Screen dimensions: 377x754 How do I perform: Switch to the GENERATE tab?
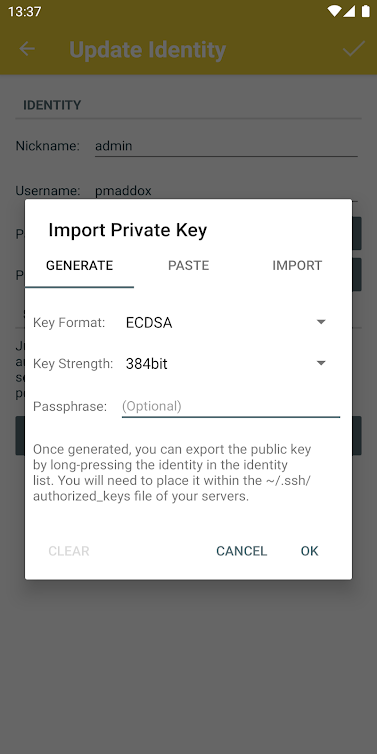(79, 266)
